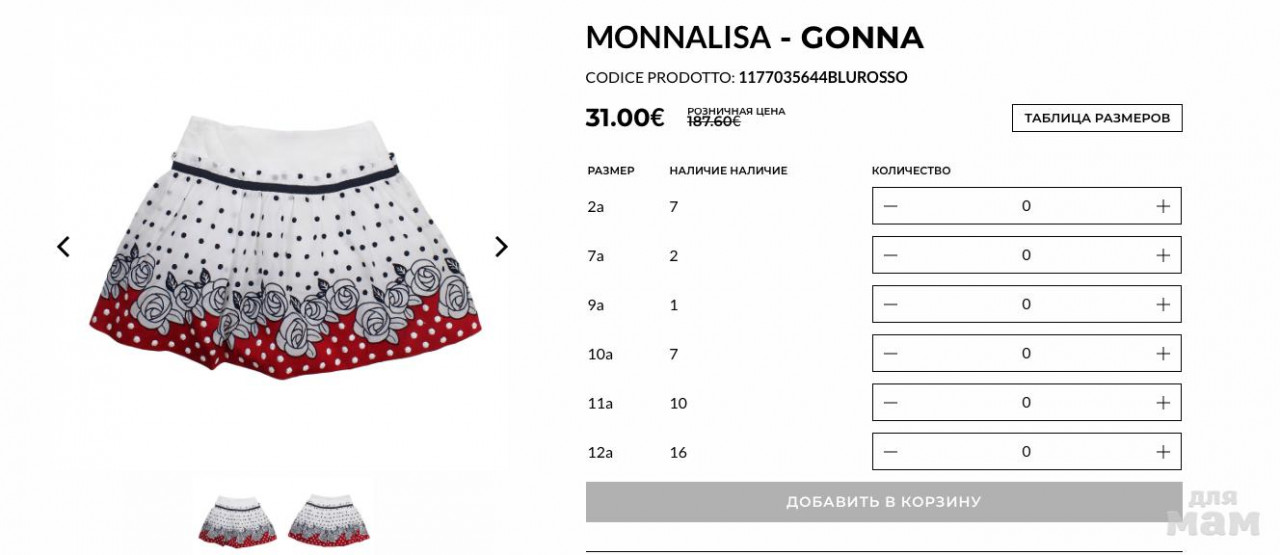The height and width of the screenshot is (555, 1280).
Task: Add one item of size 9a
Action: 1162,304
